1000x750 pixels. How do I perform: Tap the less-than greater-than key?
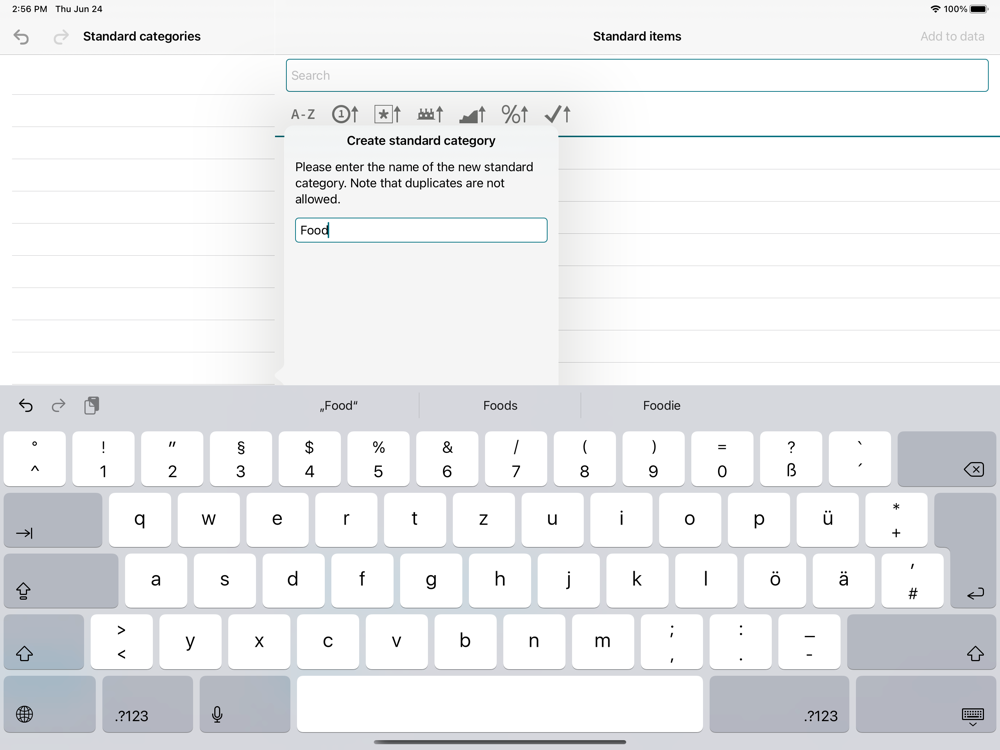(x=121, y=642)
